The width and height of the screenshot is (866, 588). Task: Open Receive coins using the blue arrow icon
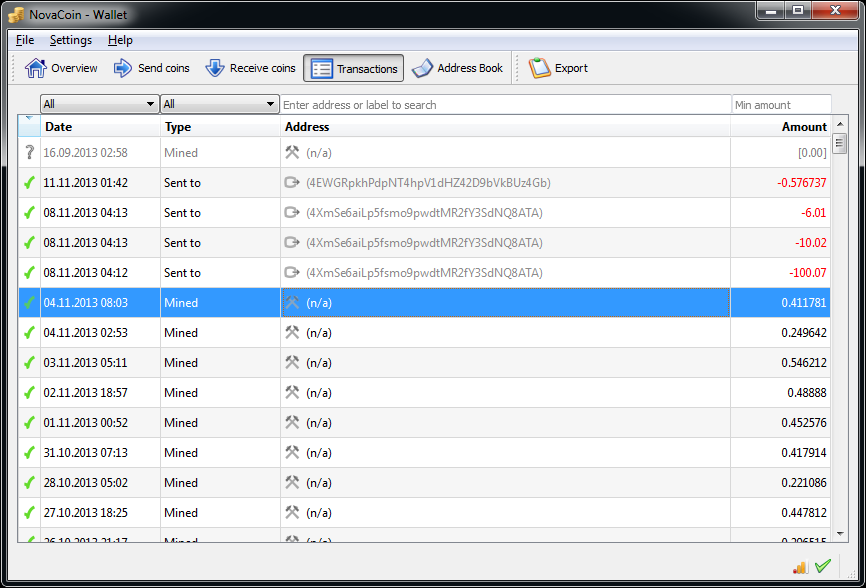[216, 68]
